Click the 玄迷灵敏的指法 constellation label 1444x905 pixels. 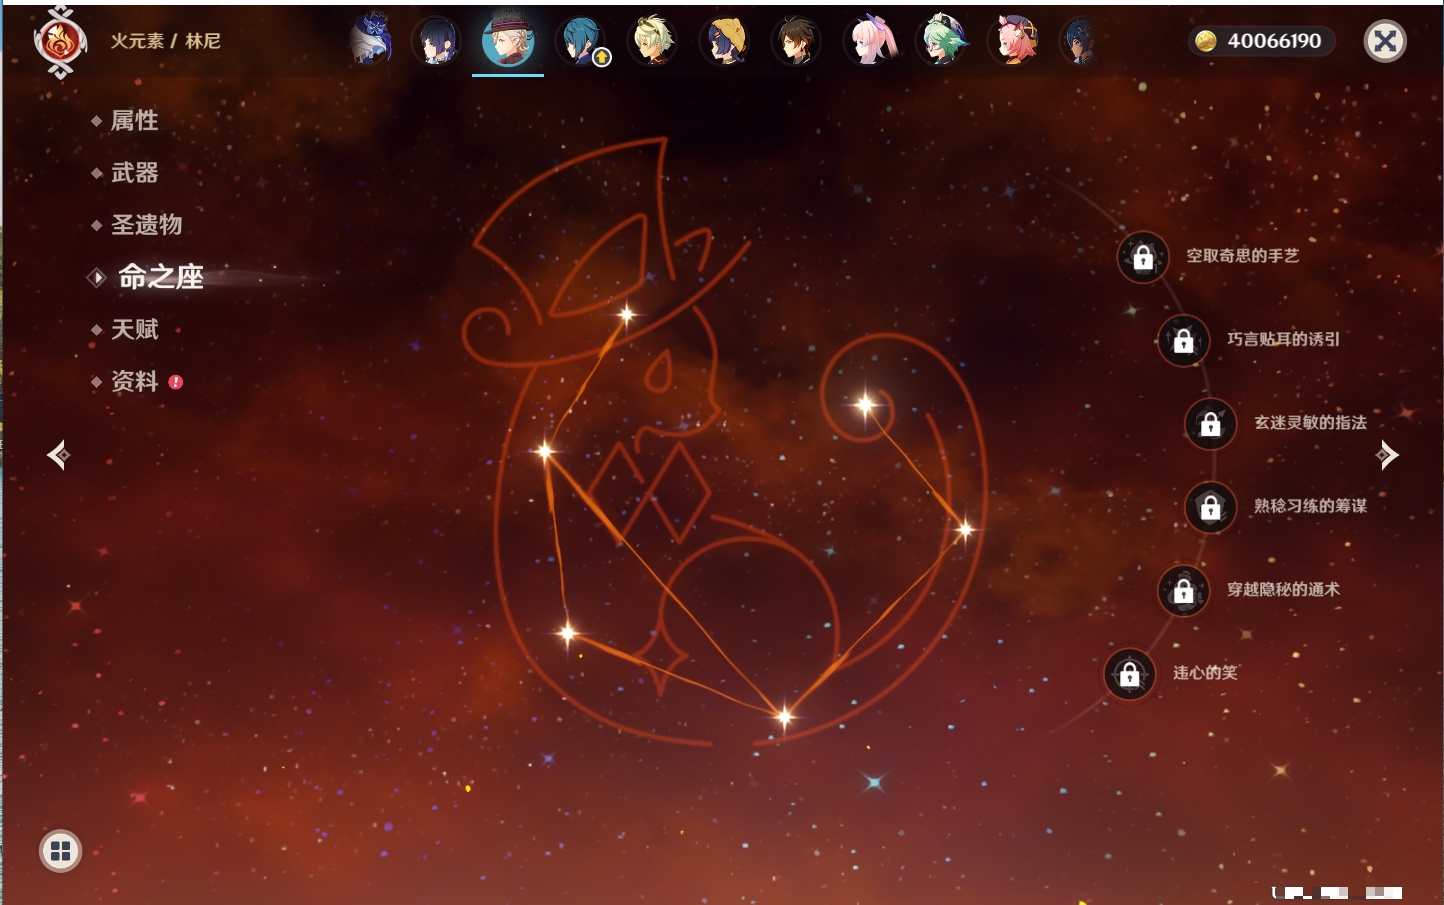coord(1310,422)
